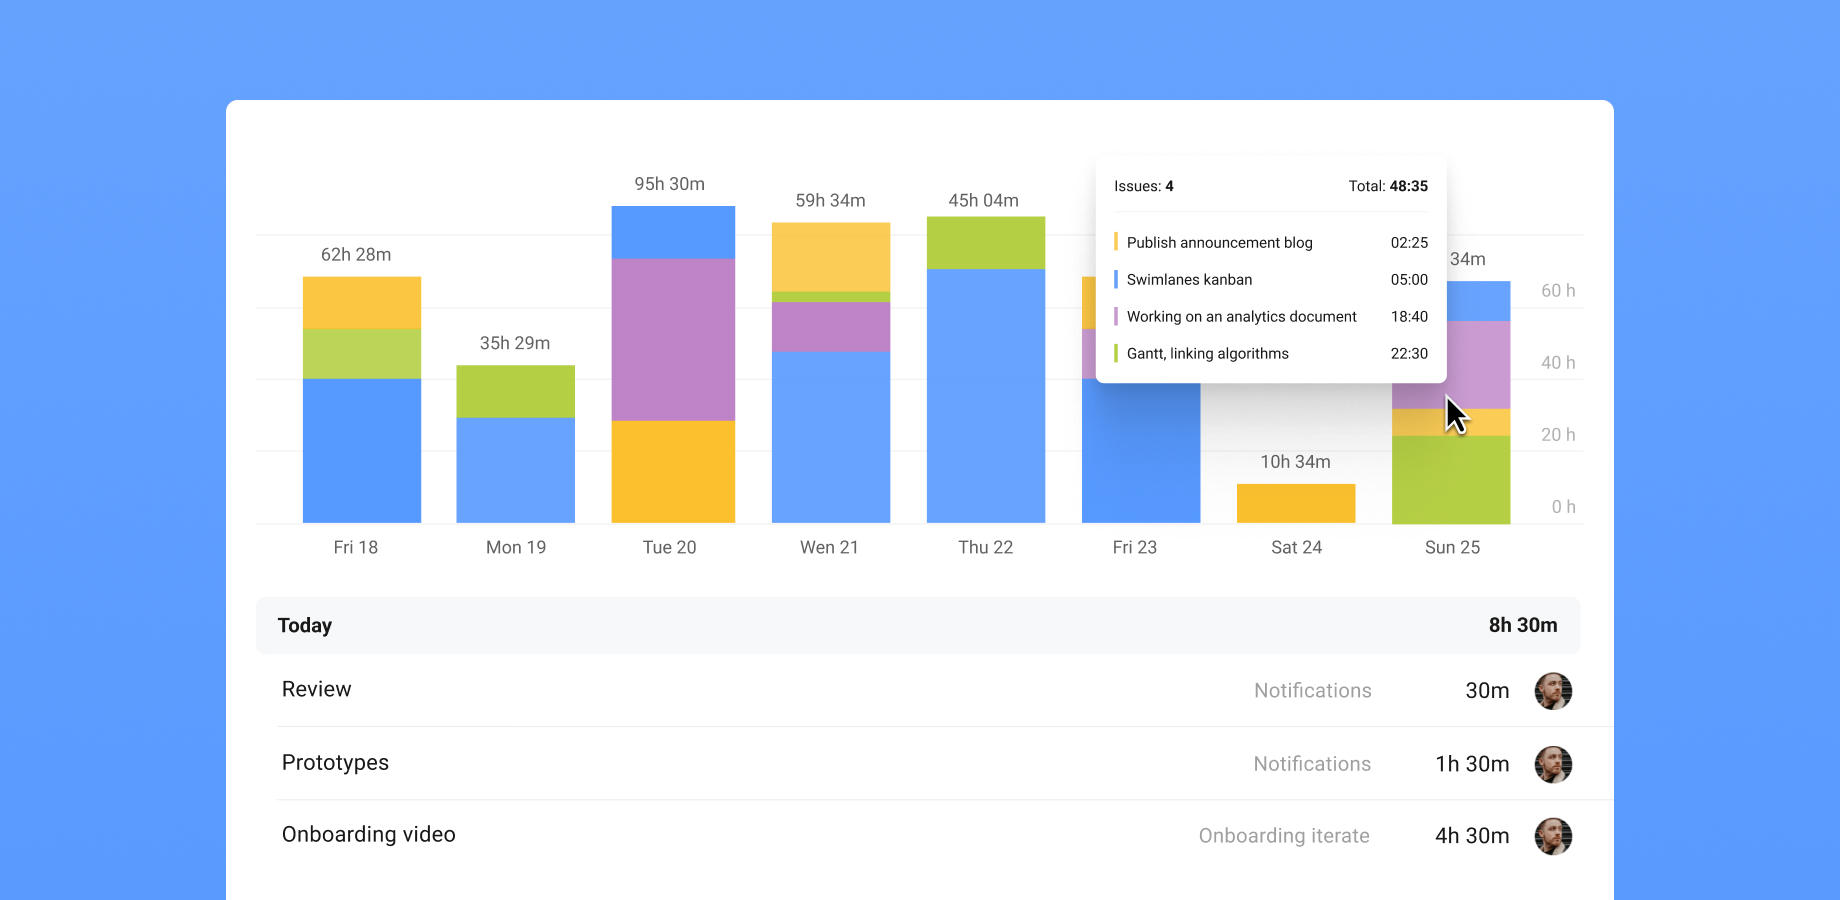
Task: Click the blue segment of the Mon 19 bar
Action: (x=515, y=469)
